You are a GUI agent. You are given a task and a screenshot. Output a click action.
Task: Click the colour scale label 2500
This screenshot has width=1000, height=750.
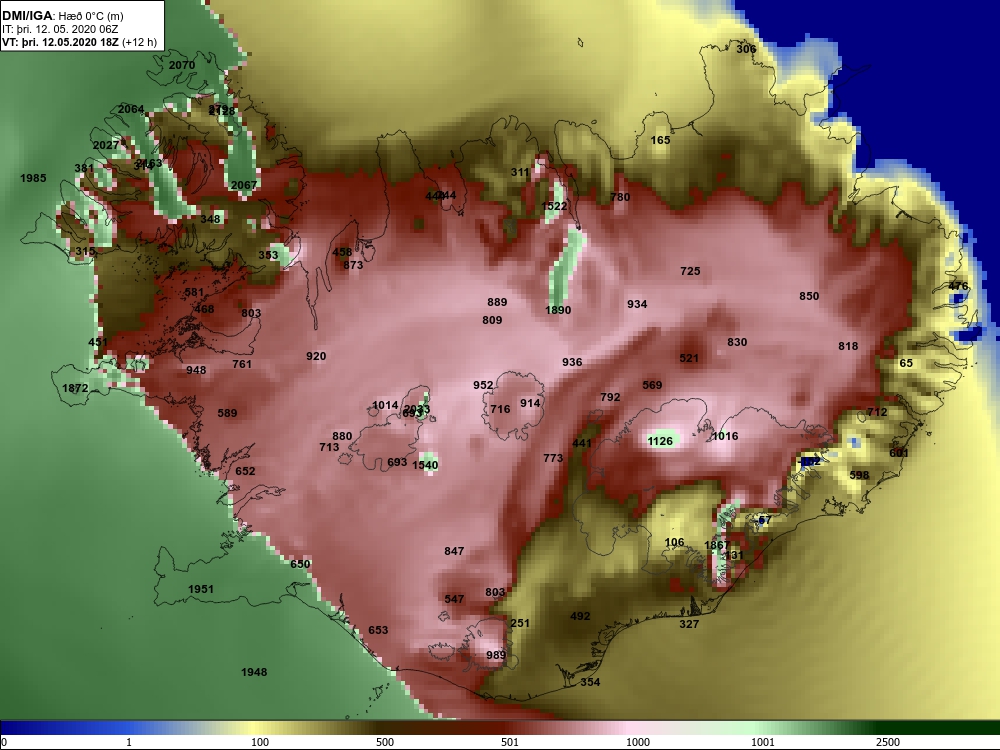click(x=888, y=742)
